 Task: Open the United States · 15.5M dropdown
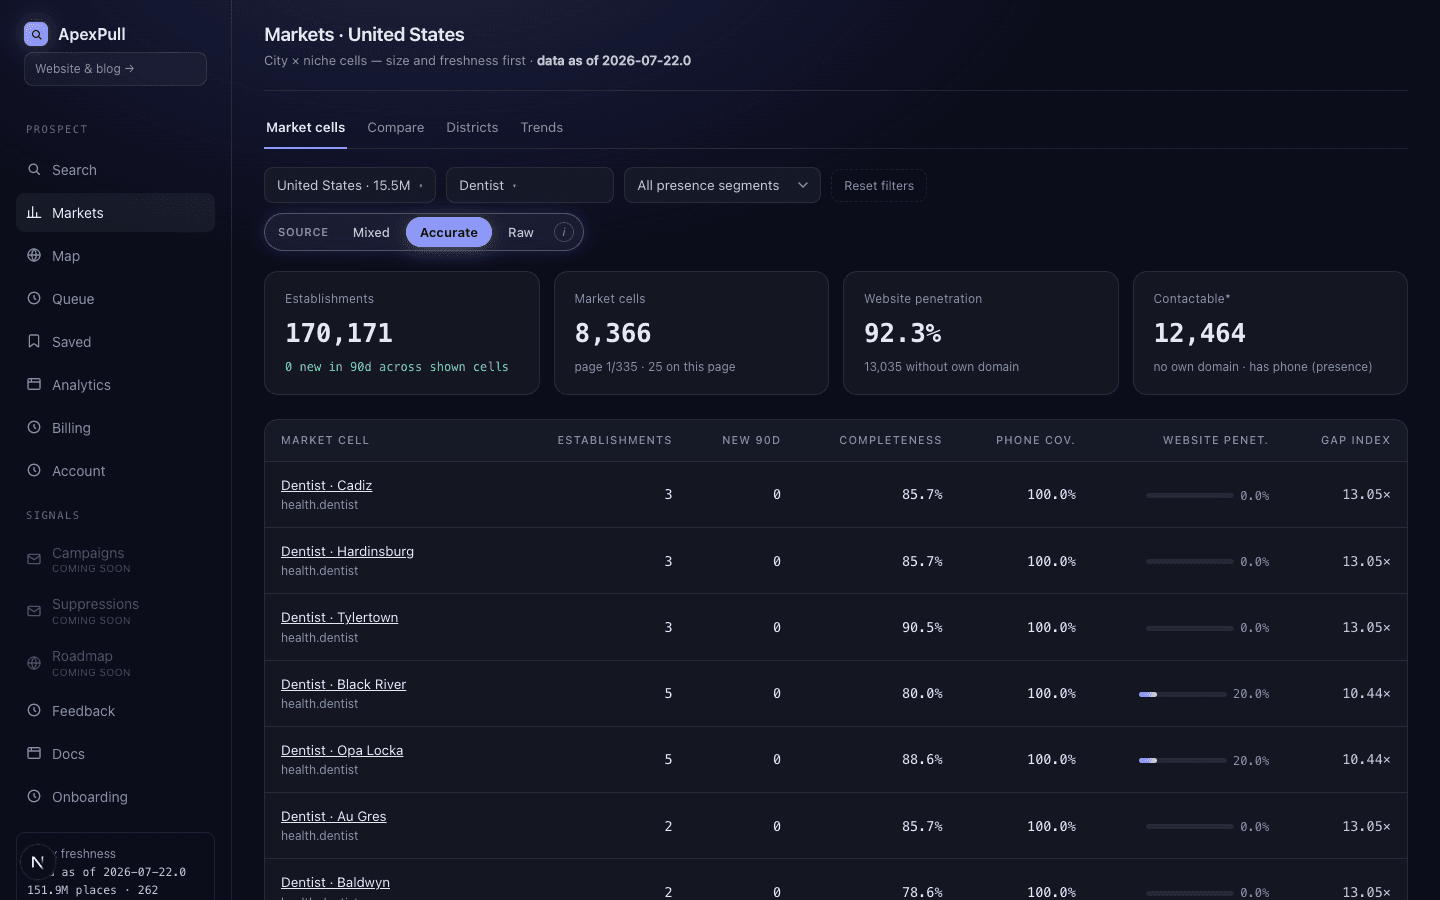pyautogui.click(x=350, y=185)
